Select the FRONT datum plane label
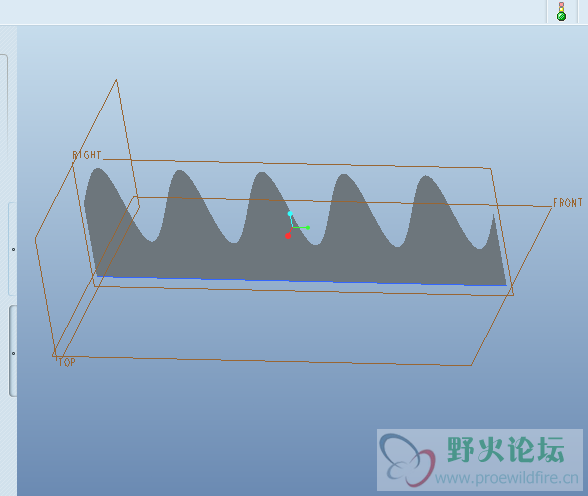 tap(567, 203)
